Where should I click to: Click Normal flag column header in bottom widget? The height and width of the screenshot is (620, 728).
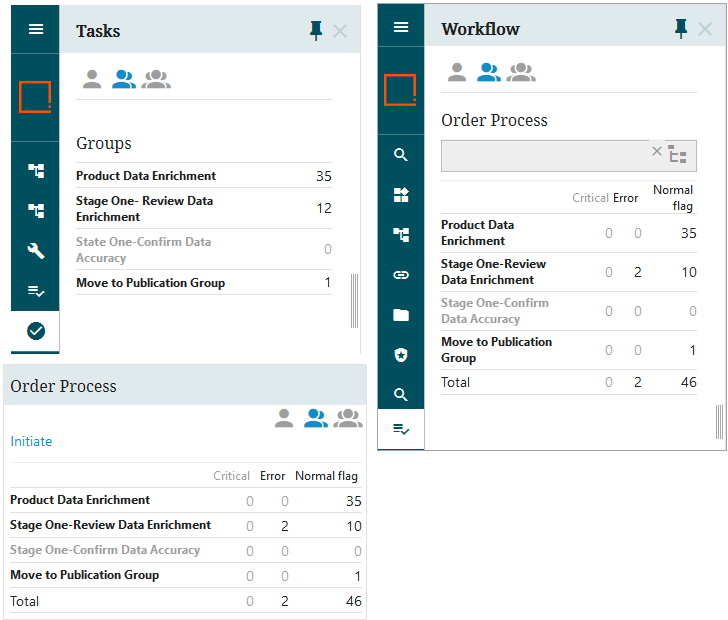point(326,476)
